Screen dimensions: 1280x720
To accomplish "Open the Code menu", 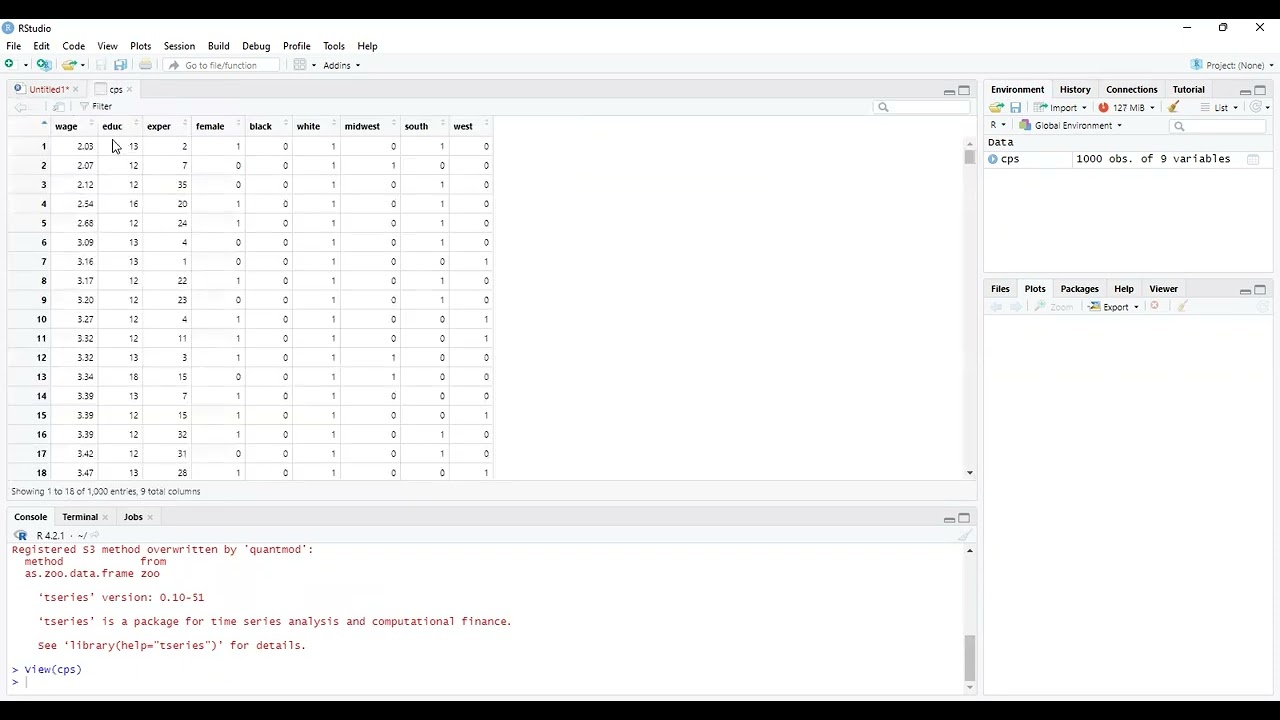I will pos(74,46).
